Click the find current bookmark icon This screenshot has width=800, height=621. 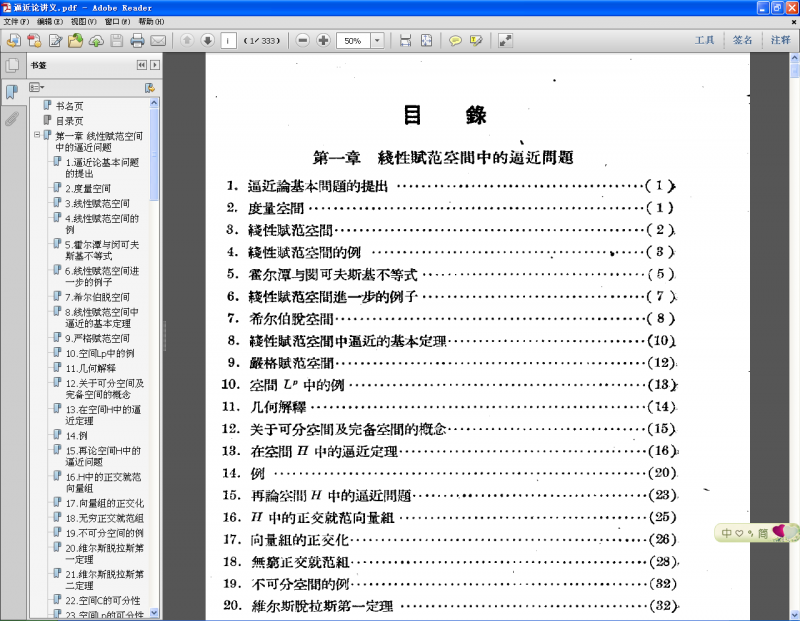pyautogui.click(x=149, y=88)
